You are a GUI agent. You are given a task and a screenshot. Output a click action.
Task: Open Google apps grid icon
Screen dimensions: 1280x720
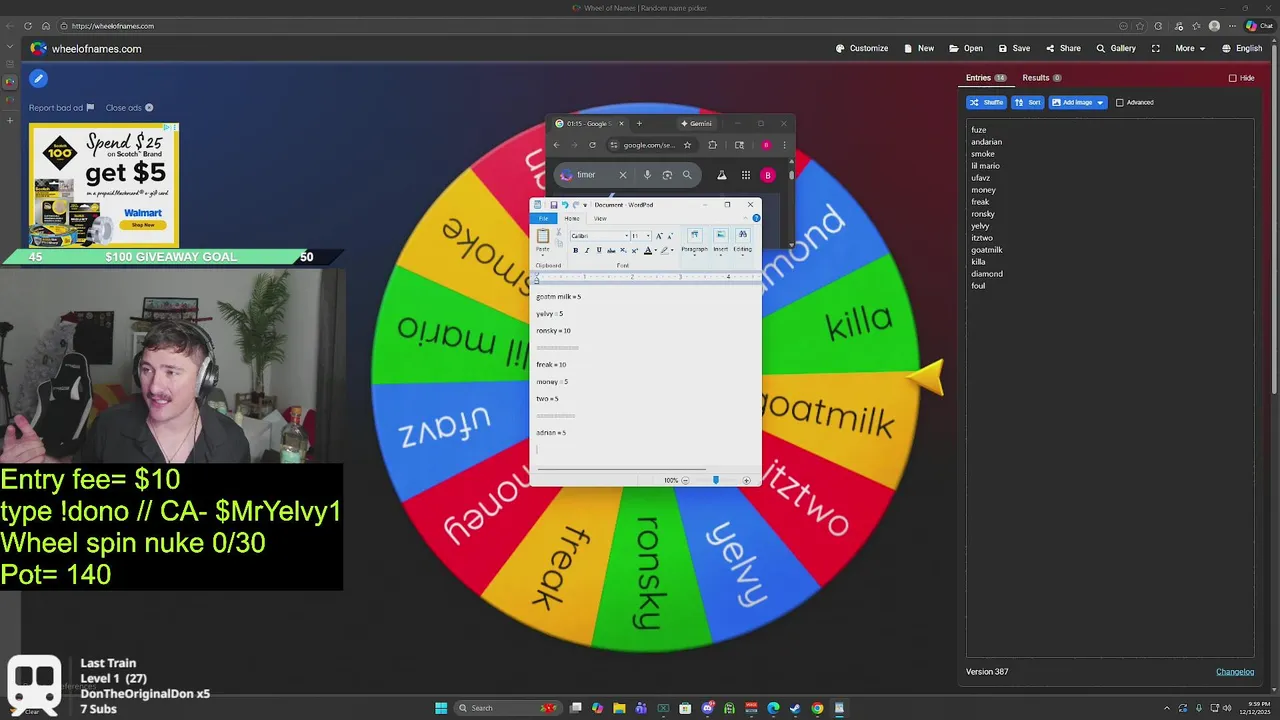pos(745,175)
